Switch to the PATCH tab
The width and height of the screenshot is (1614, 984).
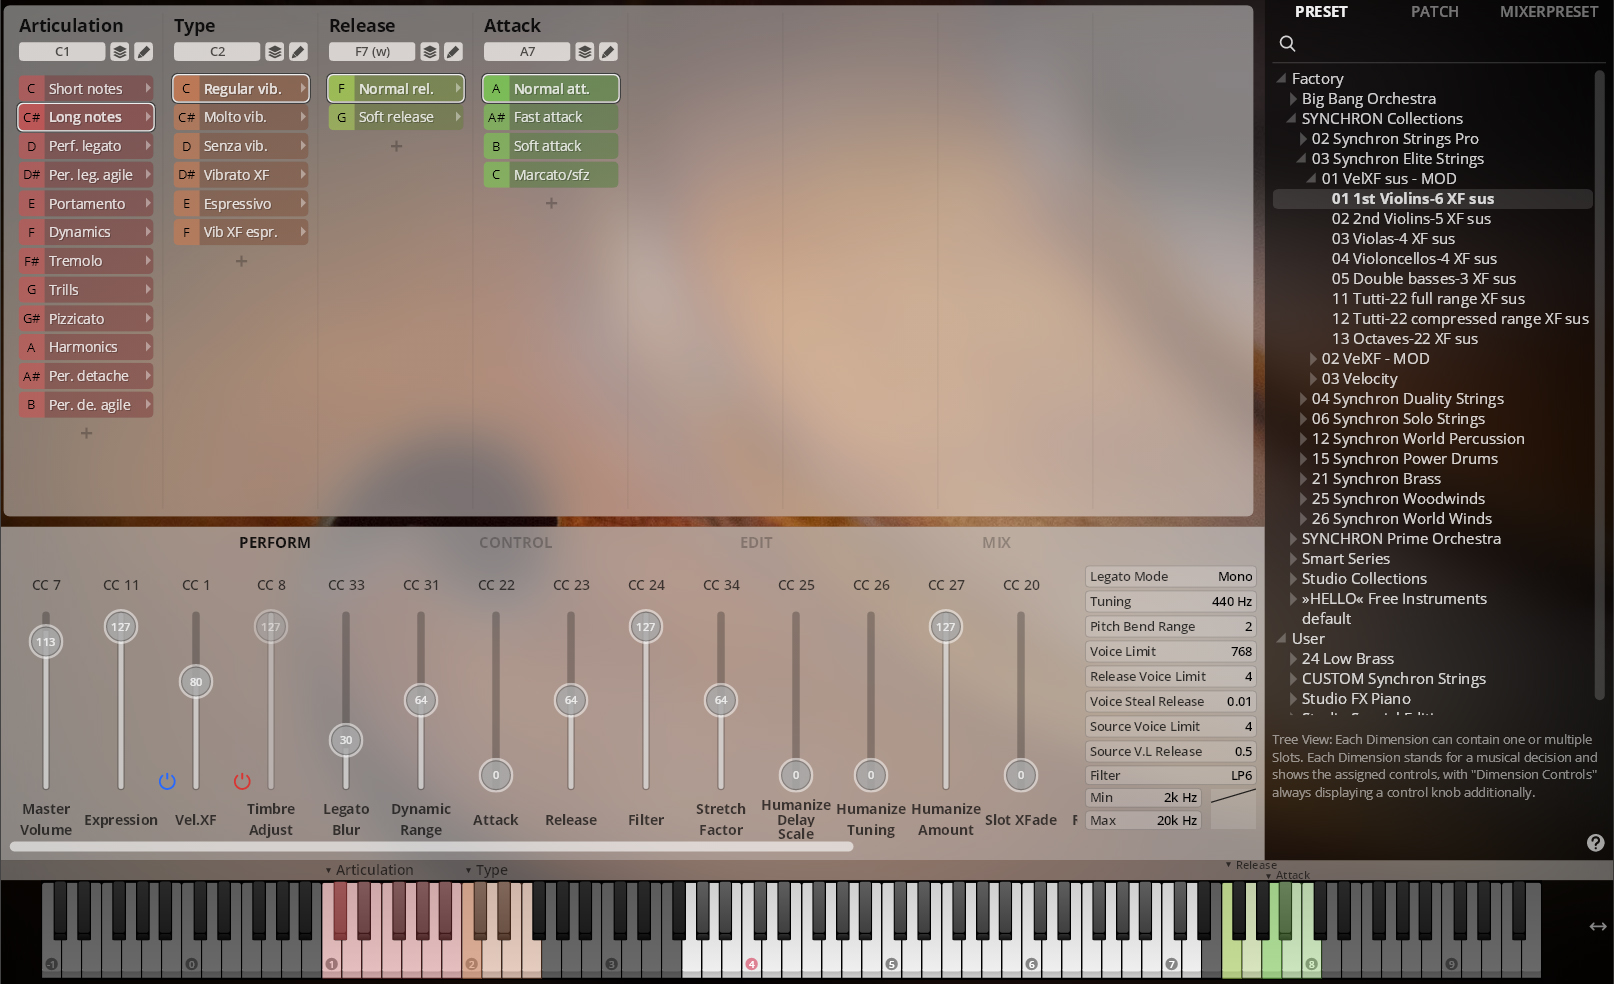1434,12
